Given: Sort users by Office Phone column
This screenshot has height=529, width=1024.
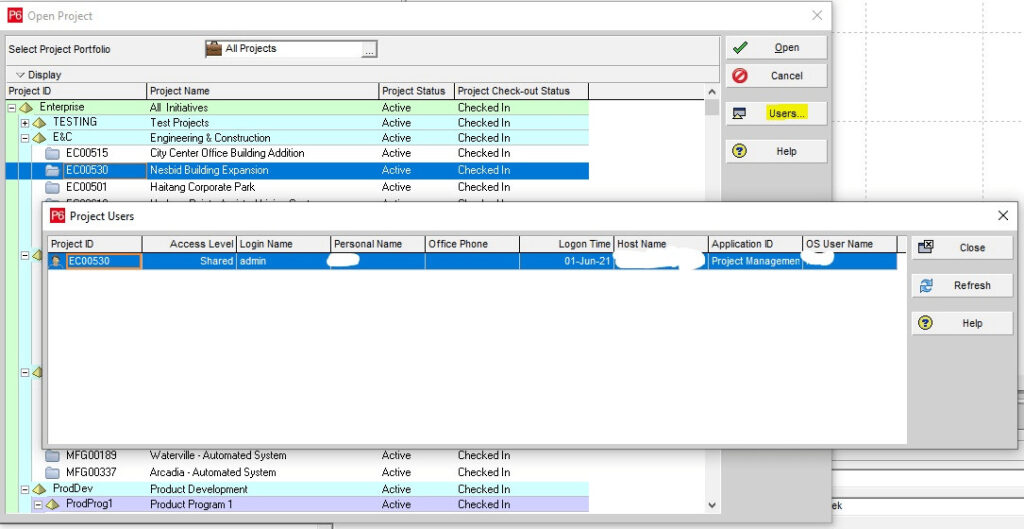Looking at the screenshot, I should click(x=472, y=244).
